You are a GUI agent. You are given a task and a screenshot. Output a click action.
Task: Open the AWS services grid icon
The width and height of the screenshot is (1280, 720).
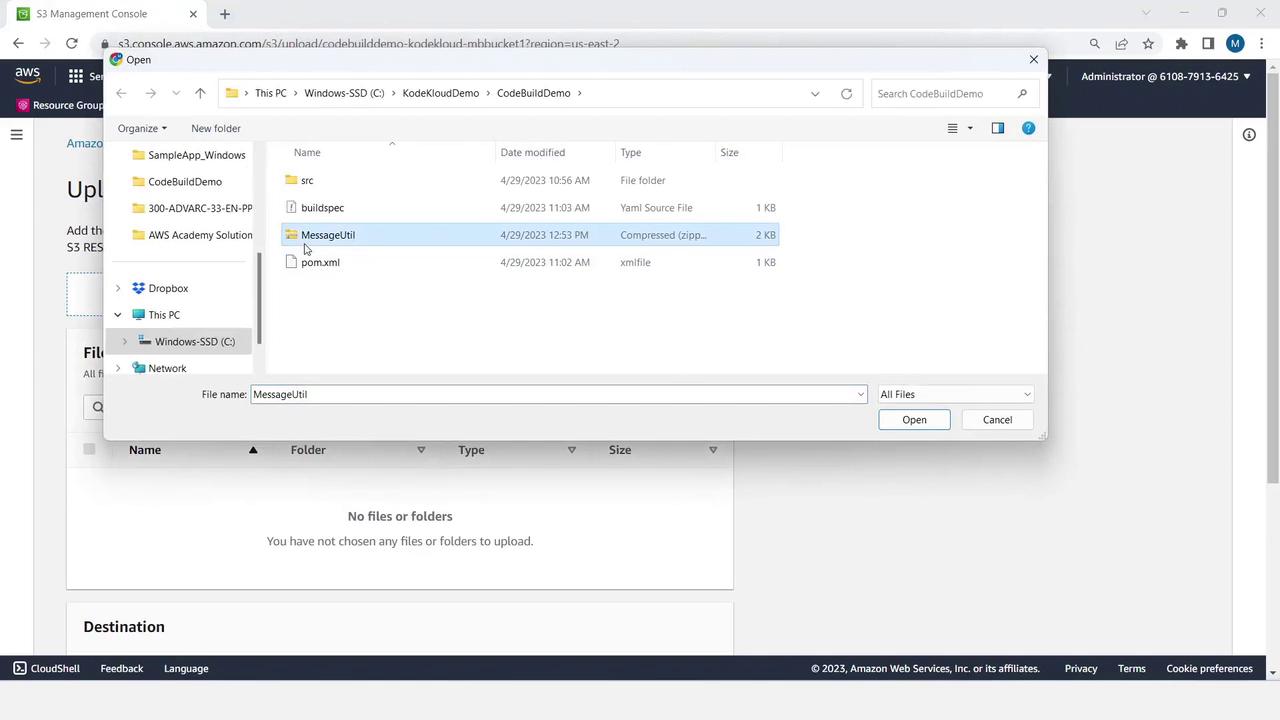pos(76,76)
